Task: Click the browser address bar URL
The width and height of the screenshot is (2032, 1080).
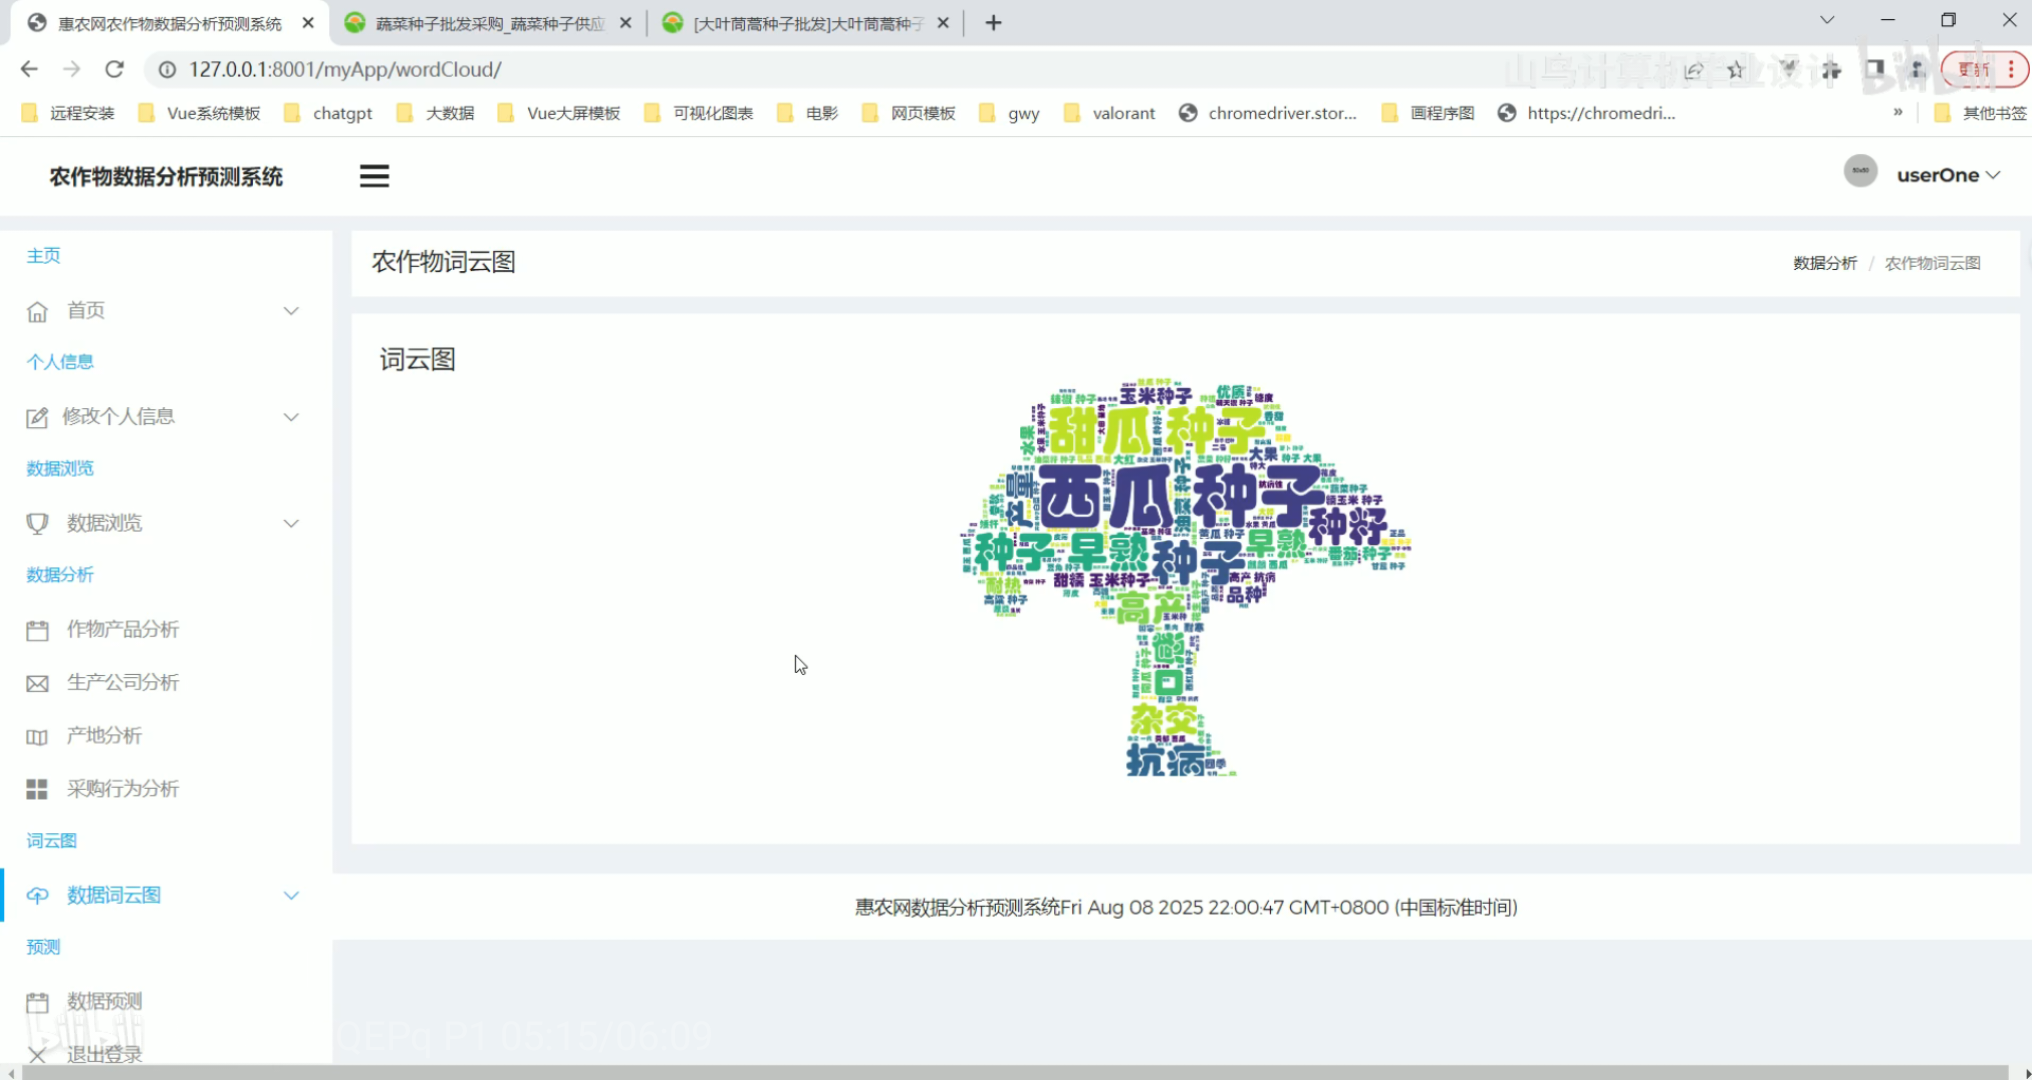Action: coord(345,69)
